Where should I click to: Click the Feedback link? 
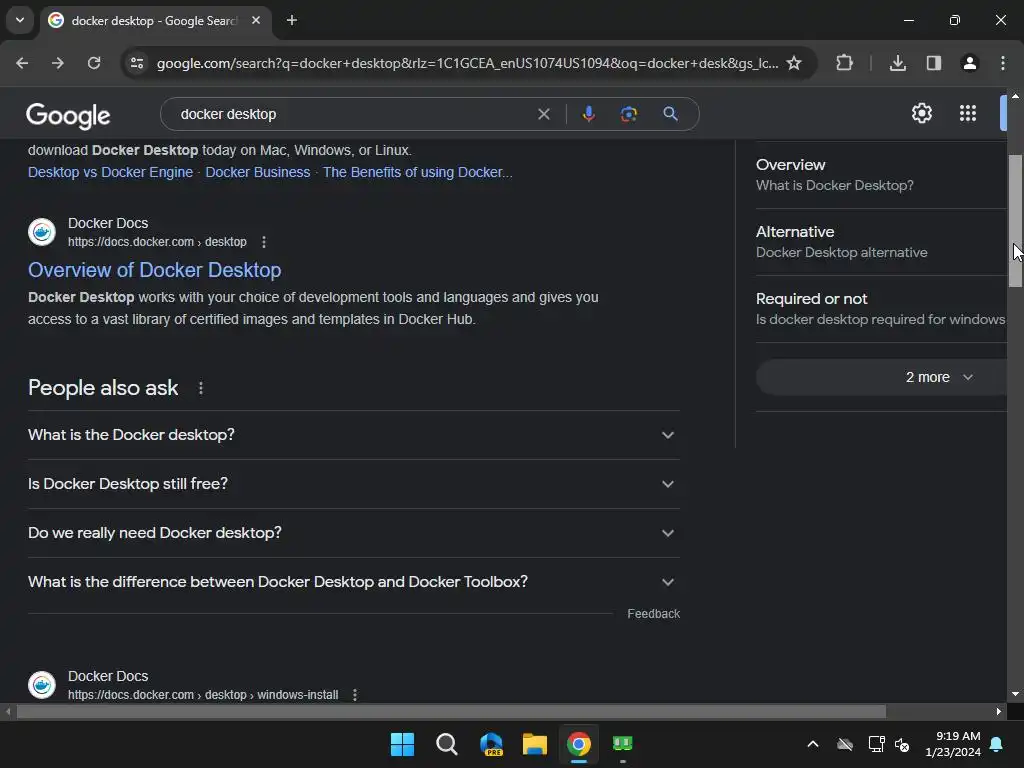654,614
